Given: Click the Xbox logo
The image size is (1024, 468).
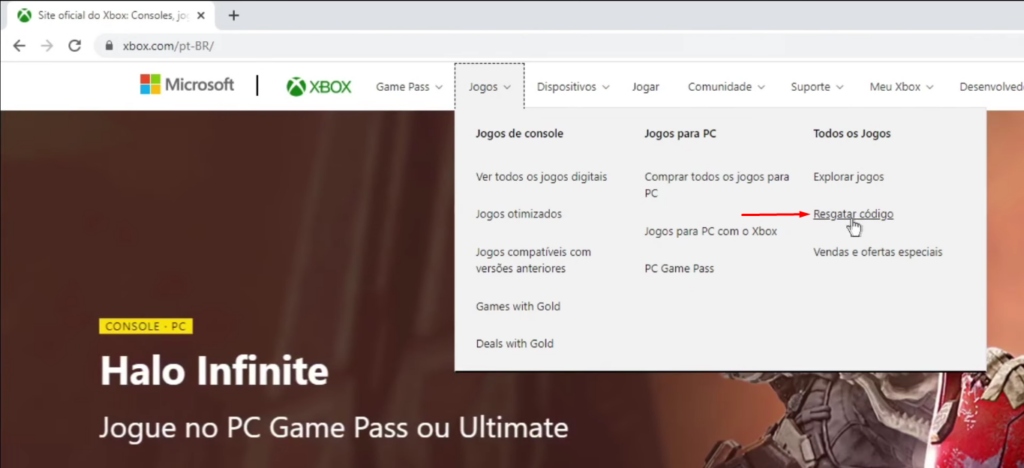Looking at the screenshot, I should click(x=319, y=87).
